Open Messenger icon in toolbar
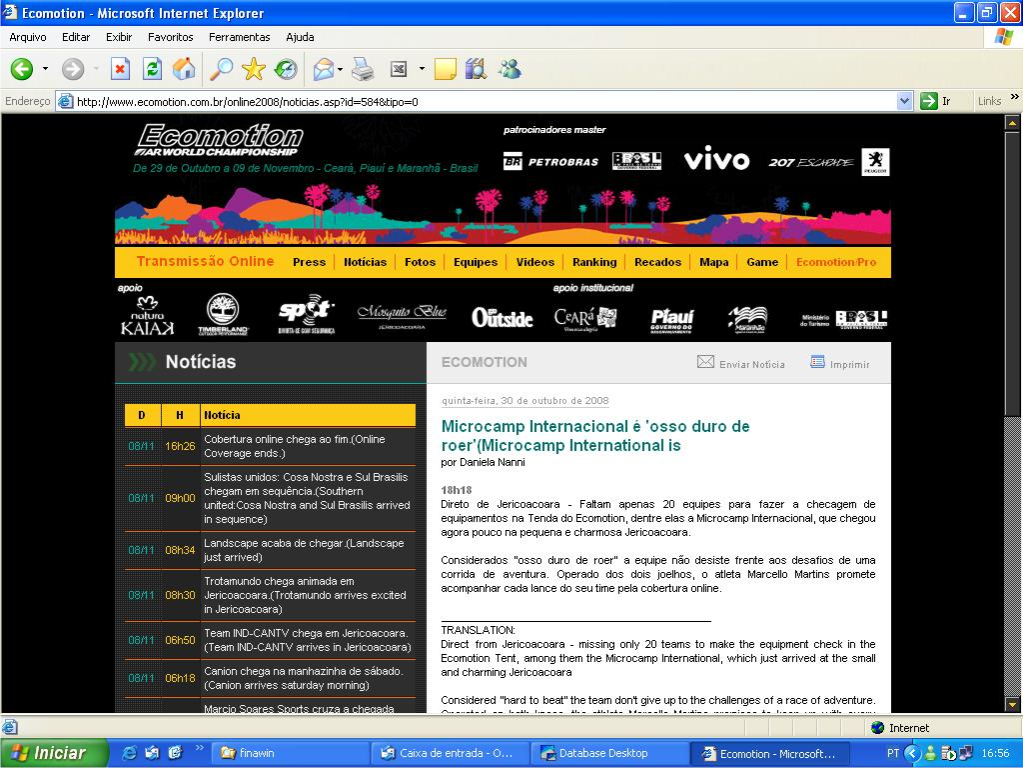The height and width of the screenshot is (768, 1023). (510, 69)
